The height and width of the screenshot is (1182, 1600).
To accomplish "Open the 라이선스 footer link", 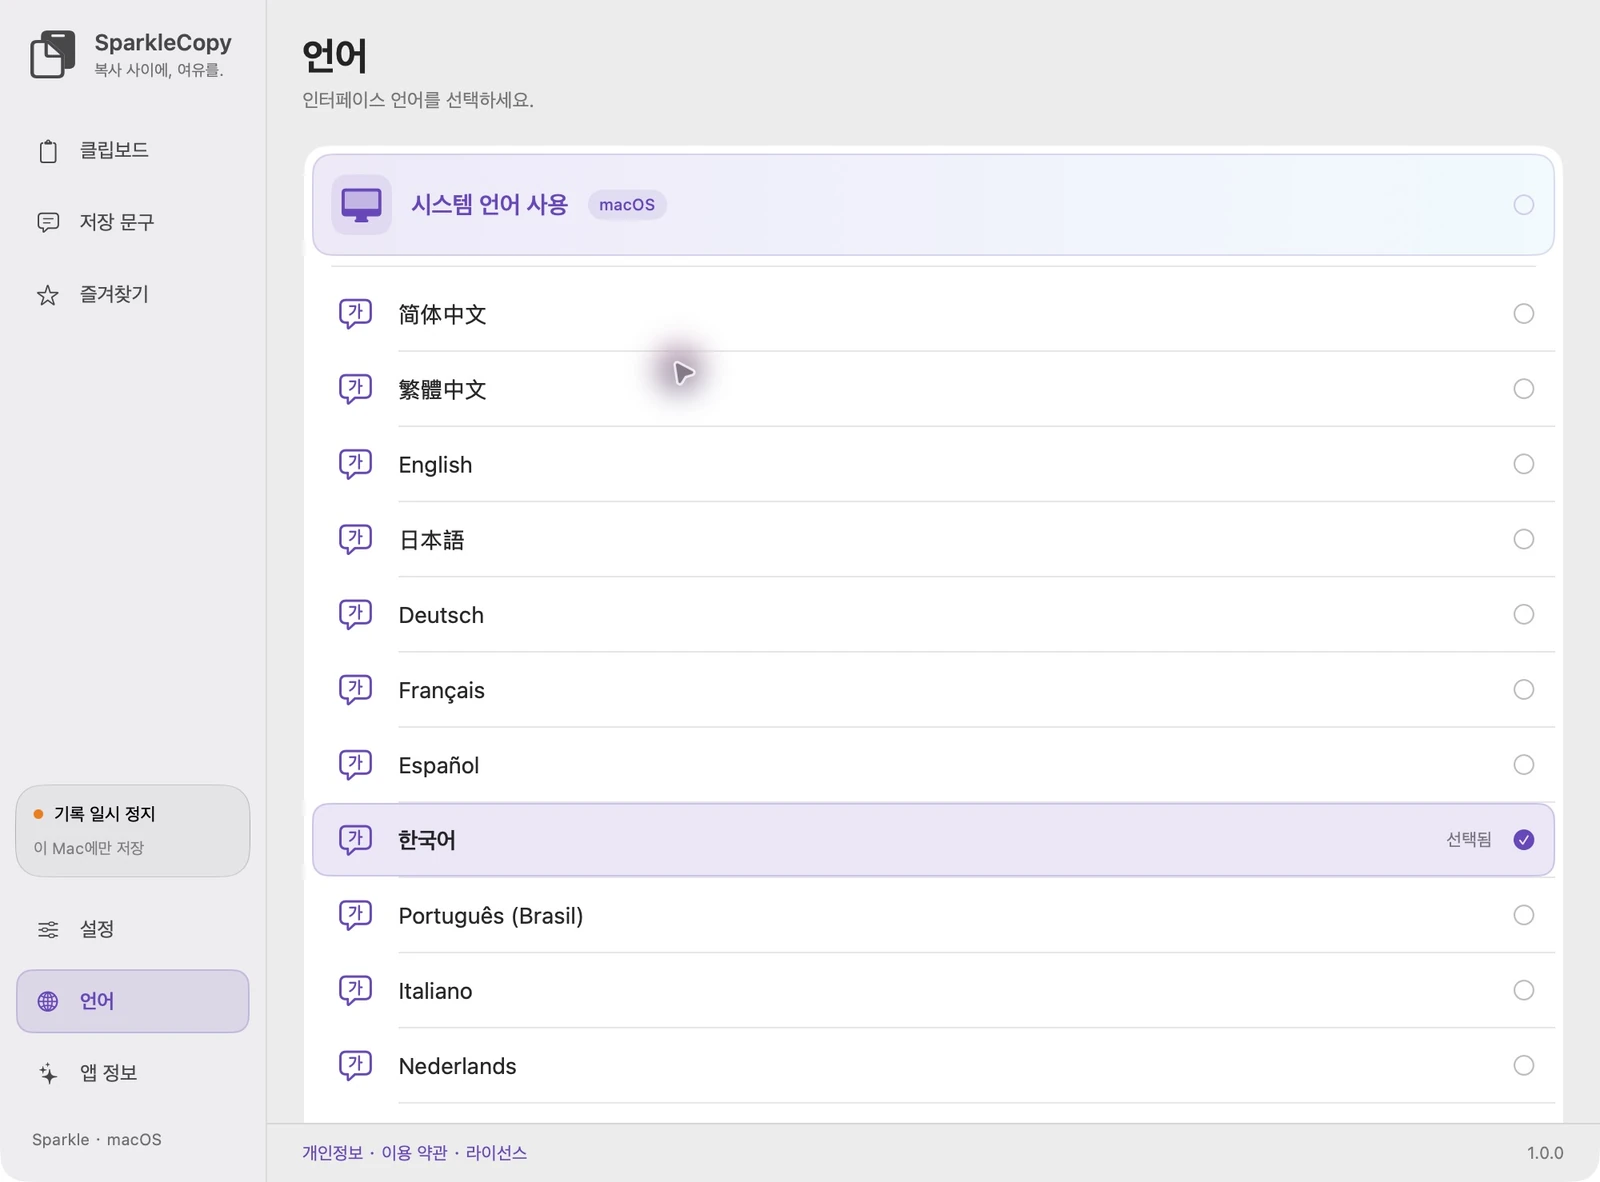I will (496, 1153).
